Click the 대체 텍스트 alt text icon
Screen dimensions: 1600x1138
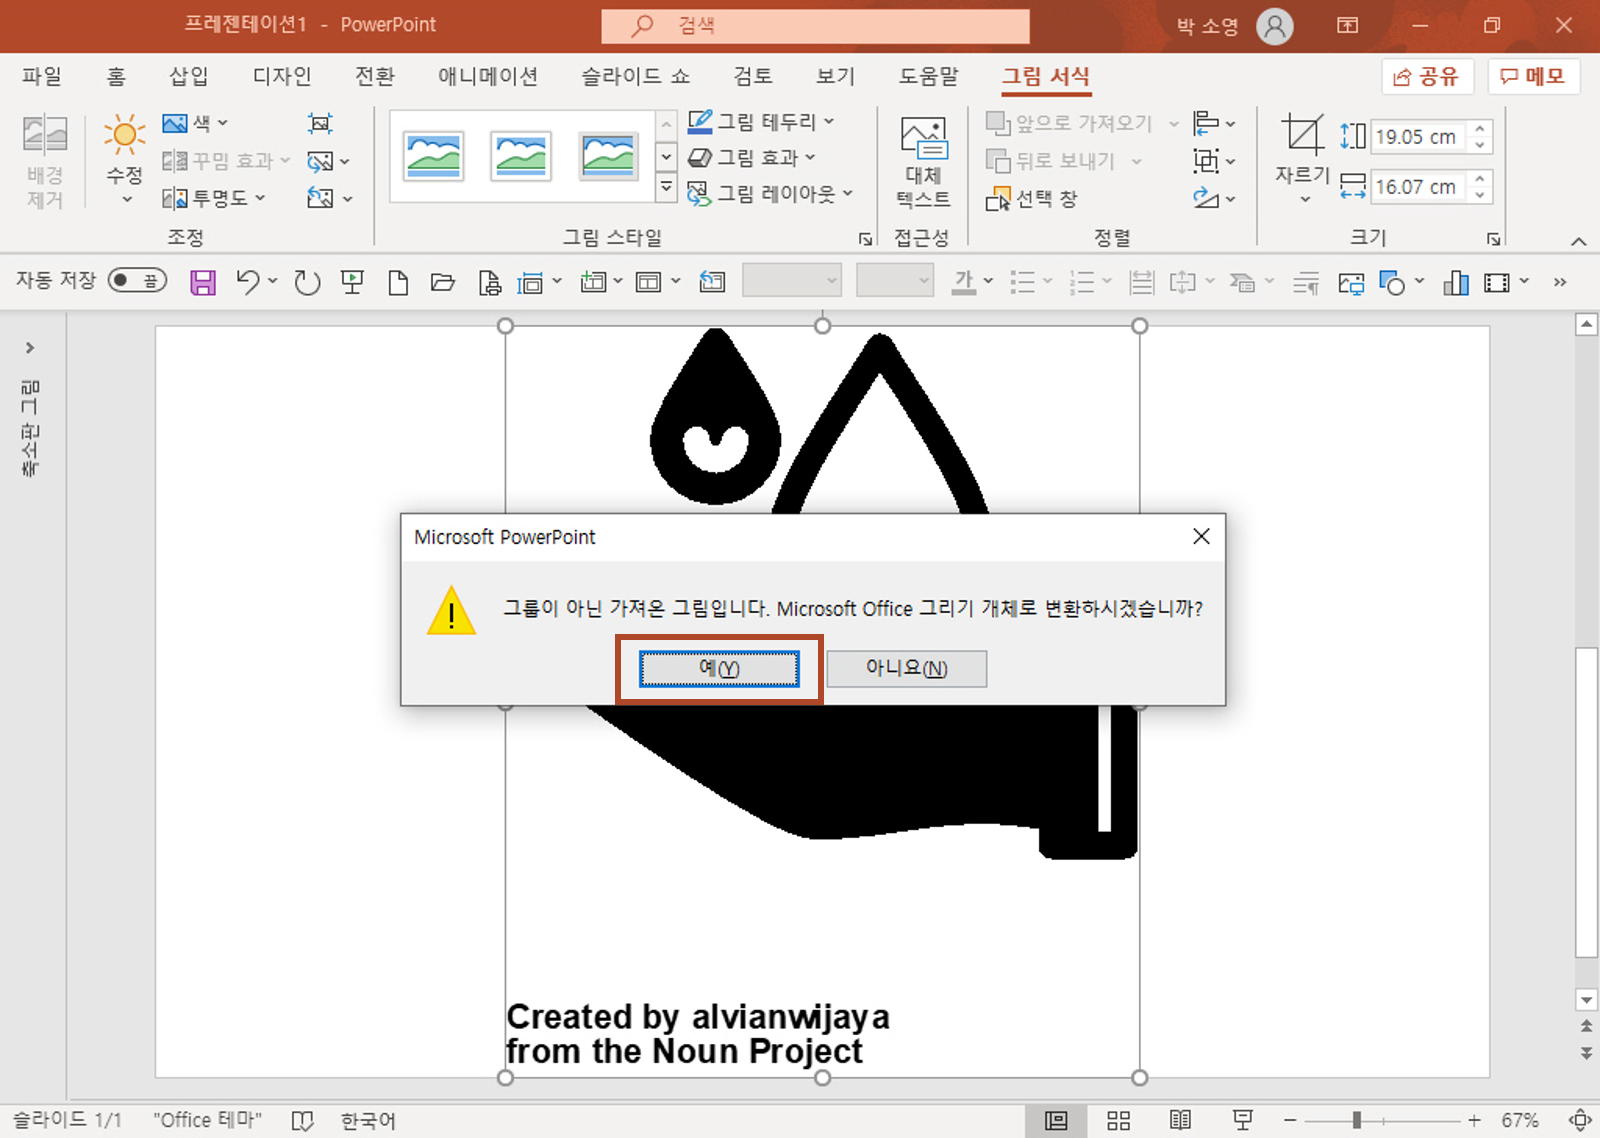point(923,162)
